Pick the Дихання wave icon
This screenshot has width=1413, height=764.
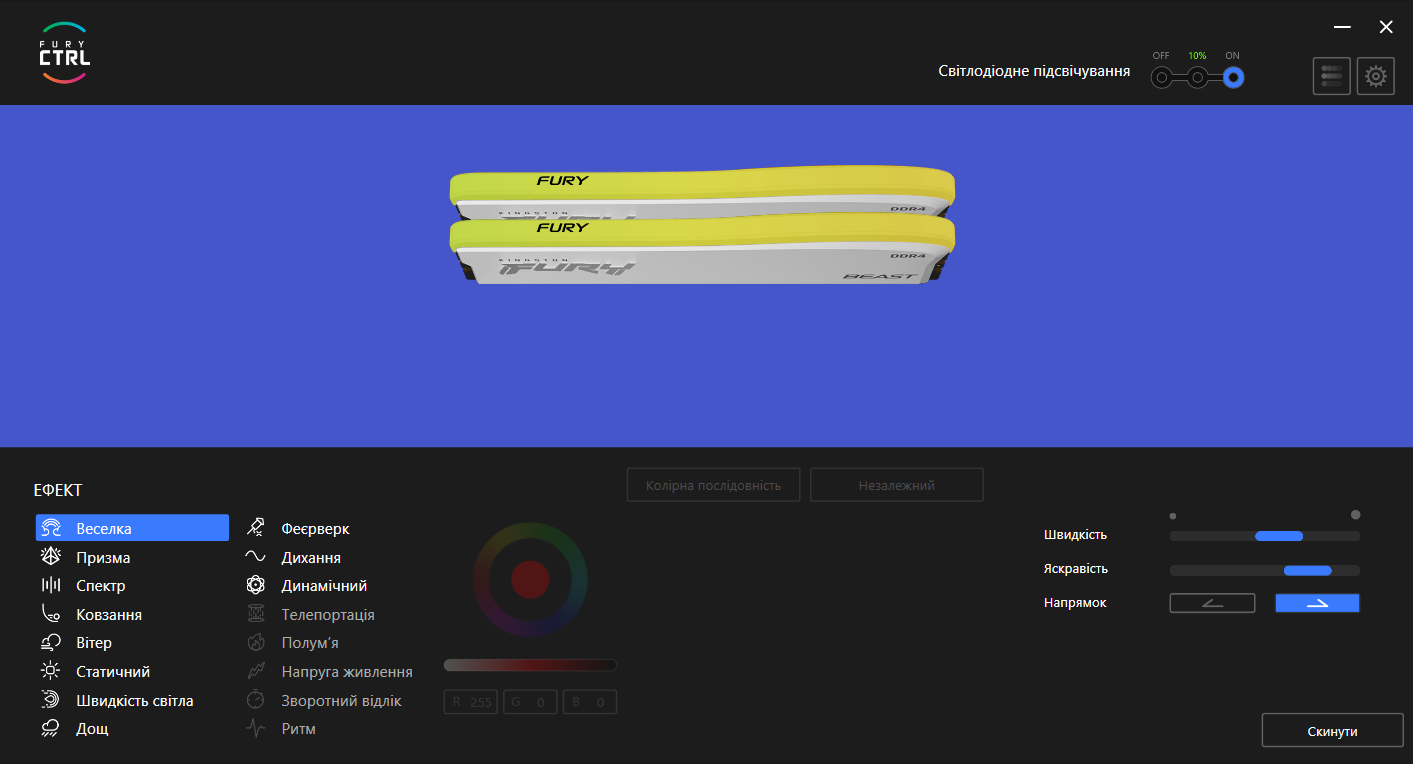[256, 557]
